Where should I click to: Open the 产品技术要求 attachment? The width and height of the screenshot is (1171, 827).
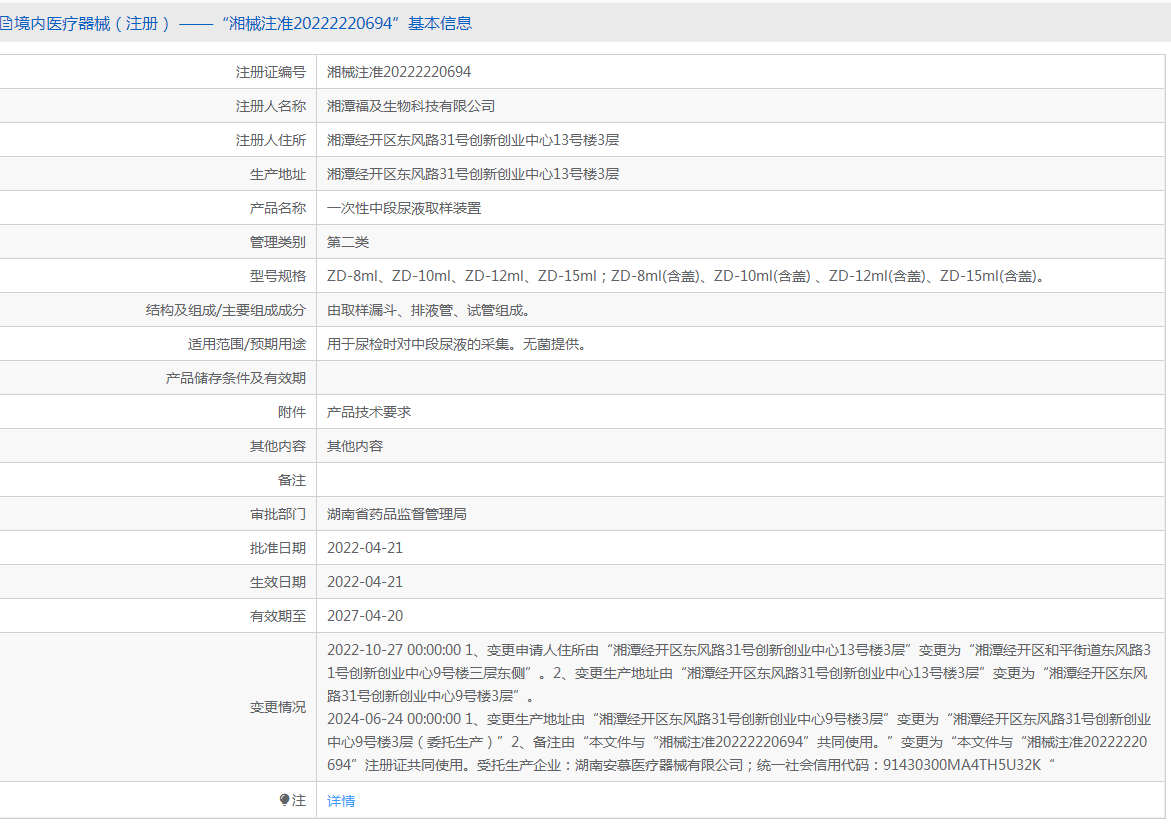coord(369,412)
